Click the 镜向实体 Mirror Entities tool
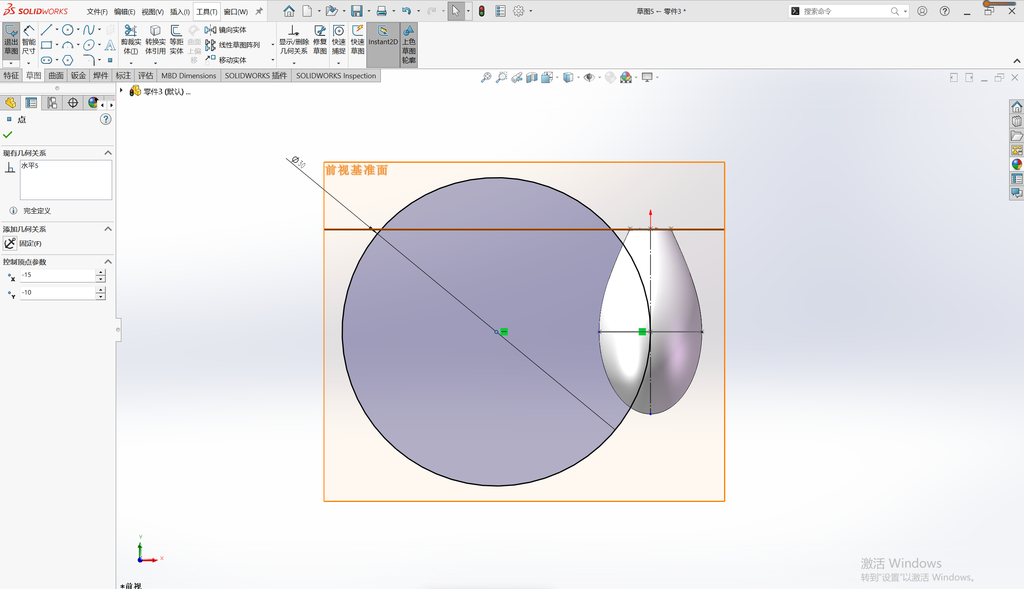Viewport: 1024px width, 589px height. 226,30
